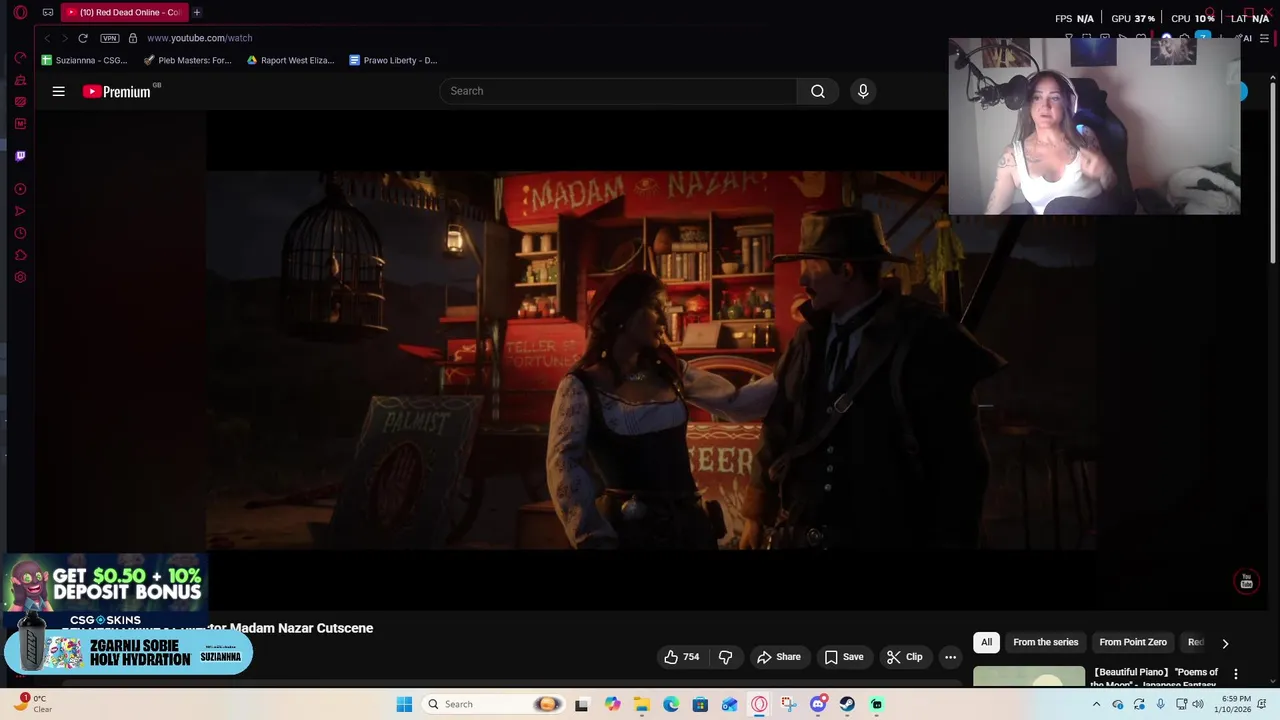Open the paper-plane My Flow sidebar icon

[20, 211]
